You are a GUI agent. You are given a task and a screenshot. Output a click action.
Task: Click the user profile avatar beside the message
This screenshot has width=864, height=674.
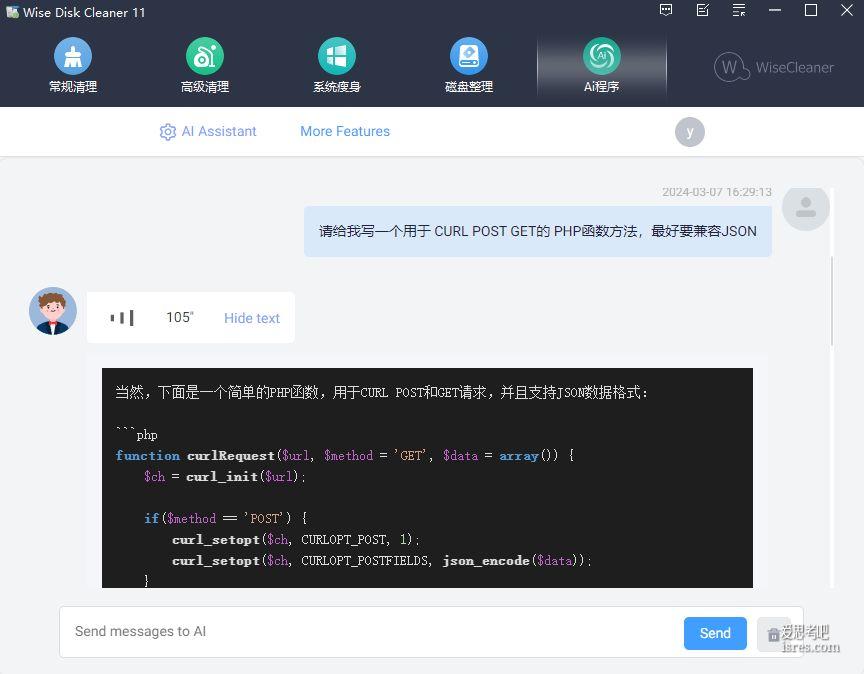pos(806,207)
